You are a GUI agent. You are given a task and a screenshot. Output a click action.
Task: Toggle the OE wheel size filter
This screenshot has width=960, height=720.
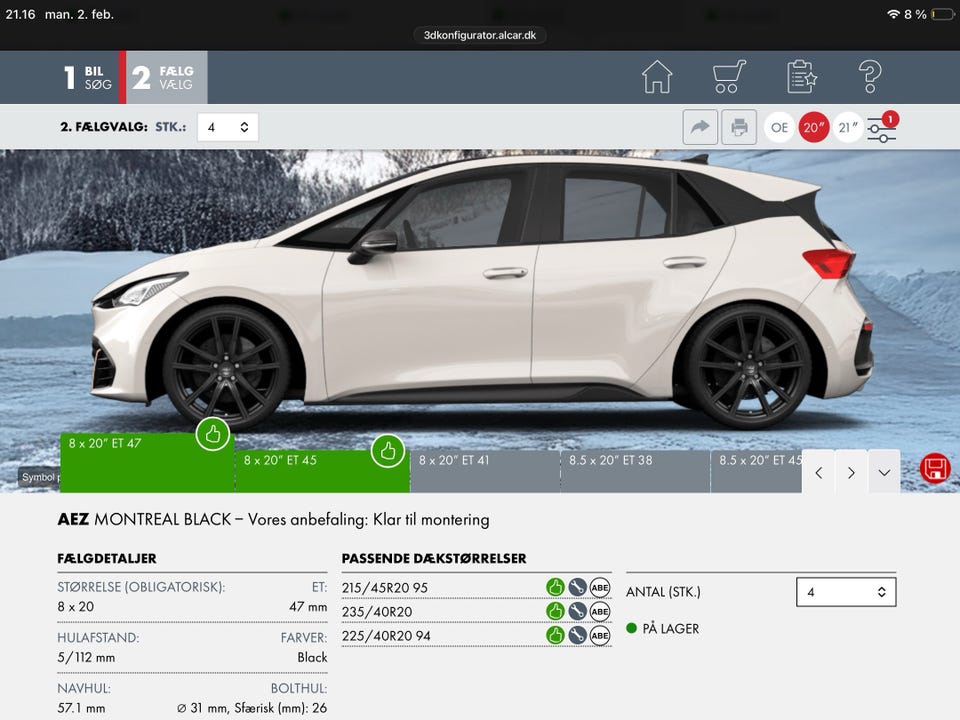click(780, 127)
